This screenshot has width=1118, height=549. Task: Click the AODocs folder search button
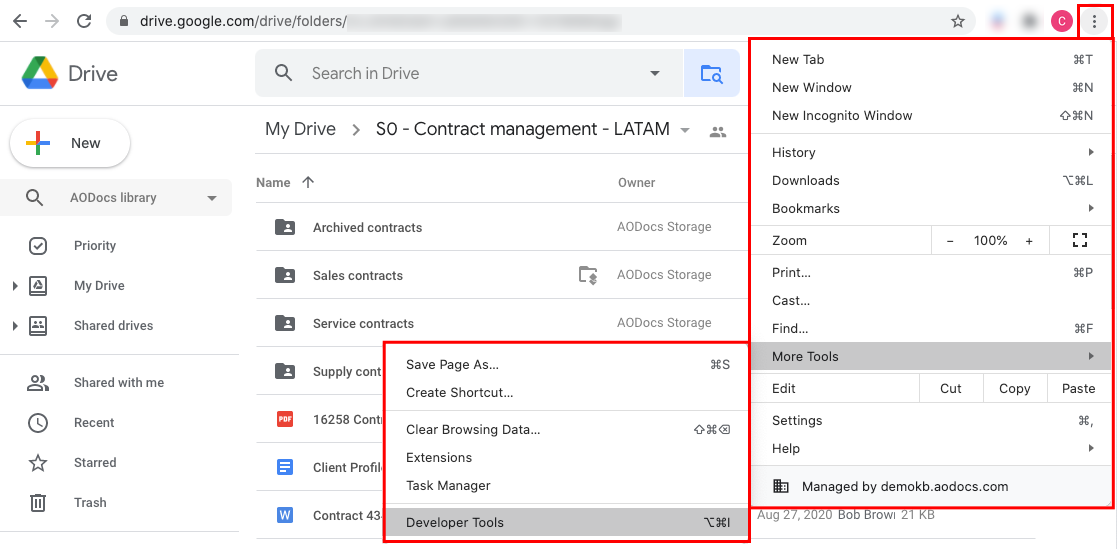[x=712, y=73]
